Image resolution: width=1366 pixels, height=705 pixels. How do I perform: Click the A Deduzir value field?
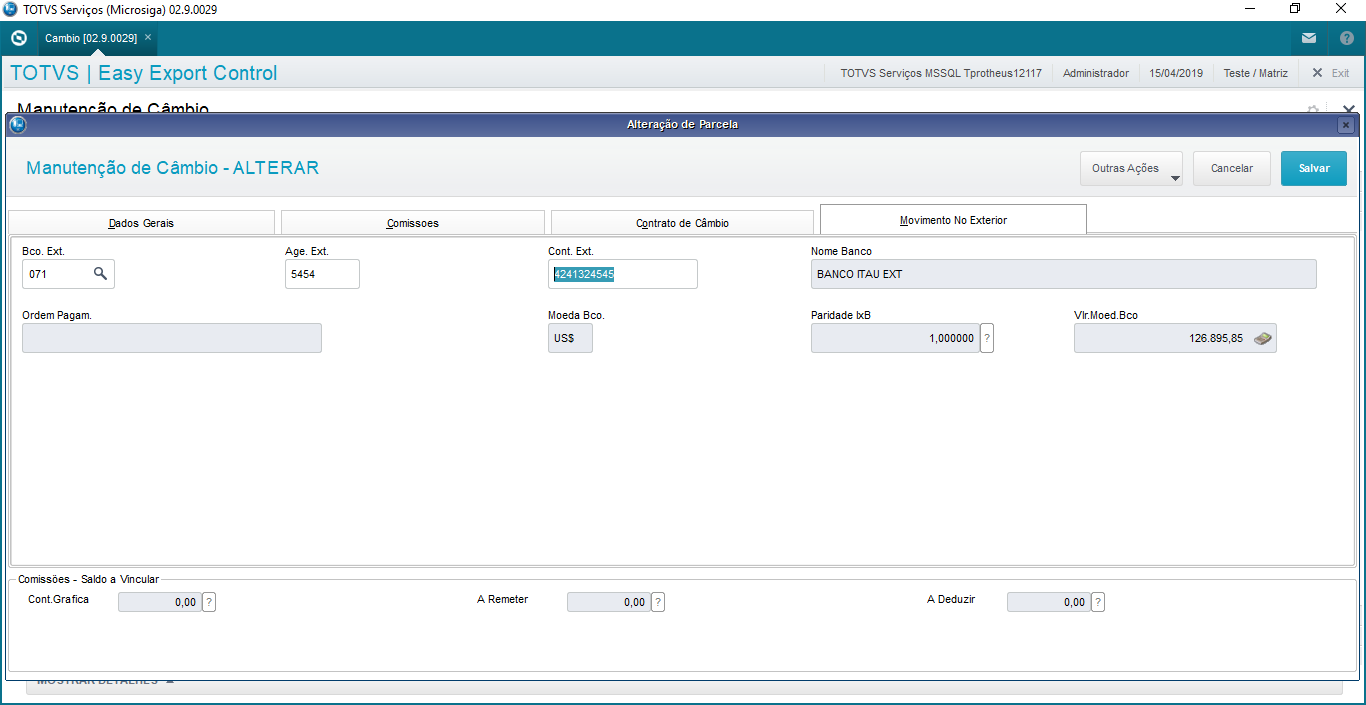[1049, 602]
